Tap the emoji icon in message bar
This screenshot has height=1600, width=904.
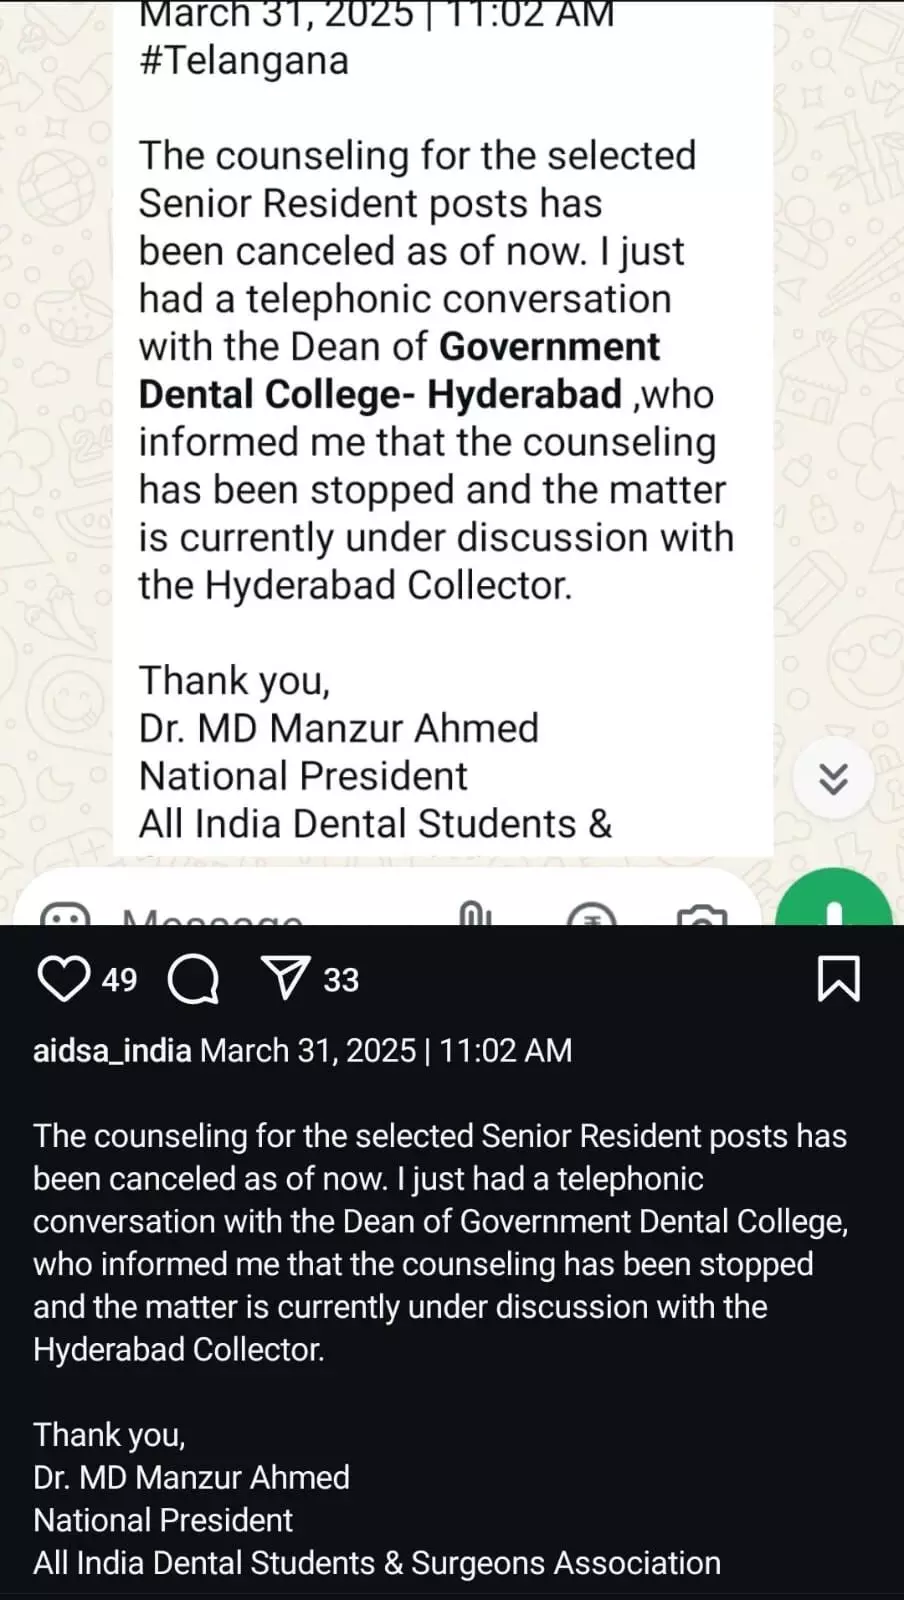point(65,915)
